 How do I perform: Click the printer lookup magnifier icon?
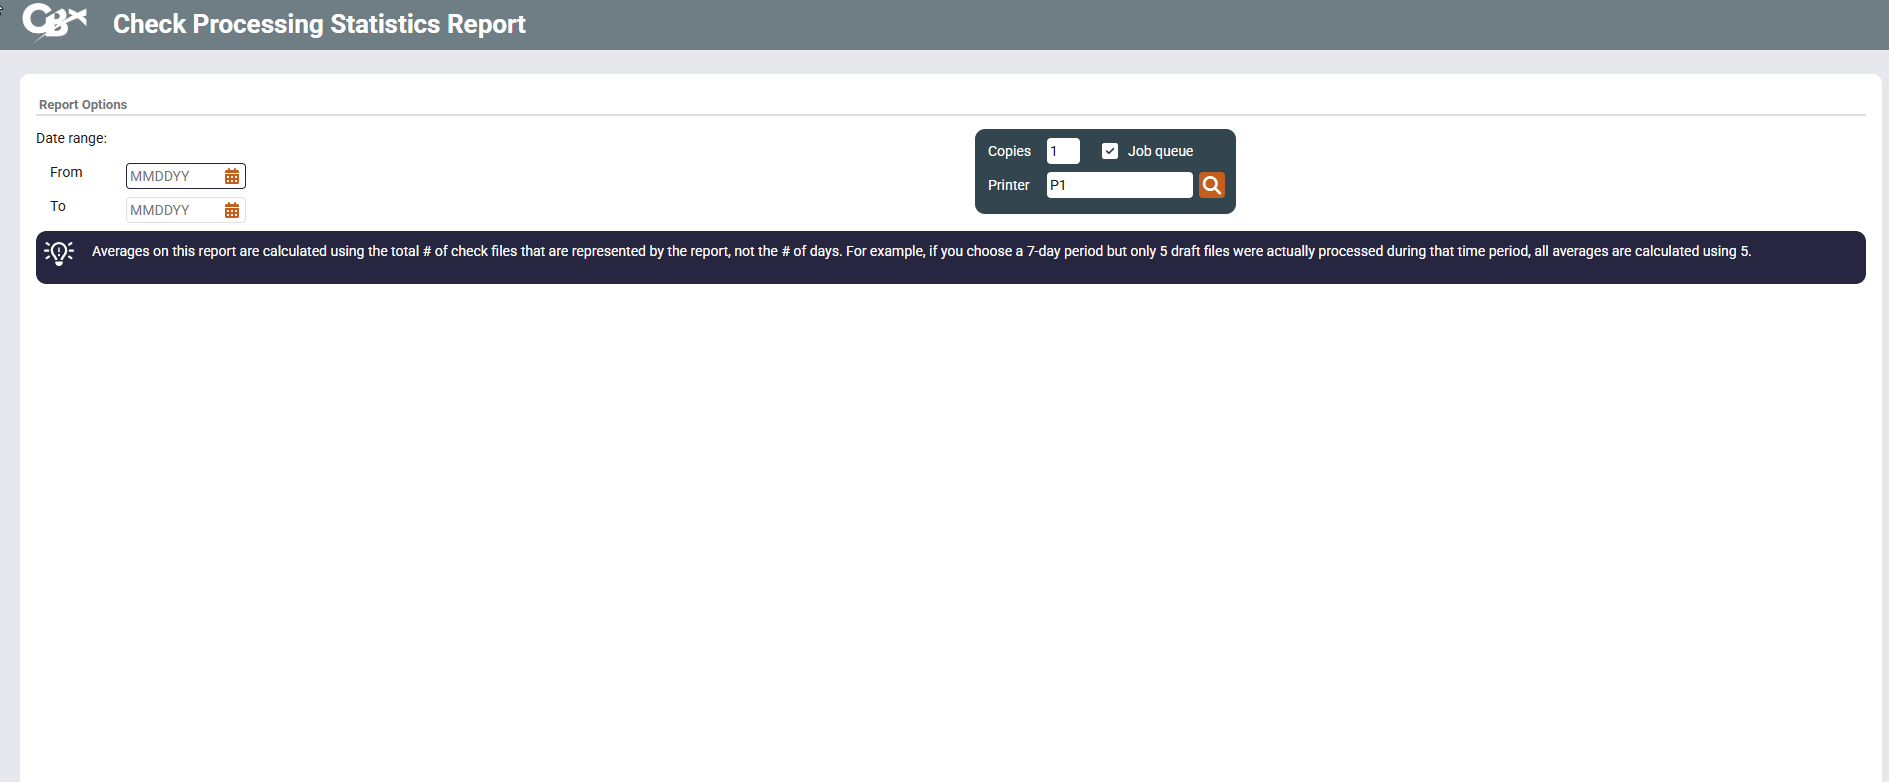click(1211, 185)
